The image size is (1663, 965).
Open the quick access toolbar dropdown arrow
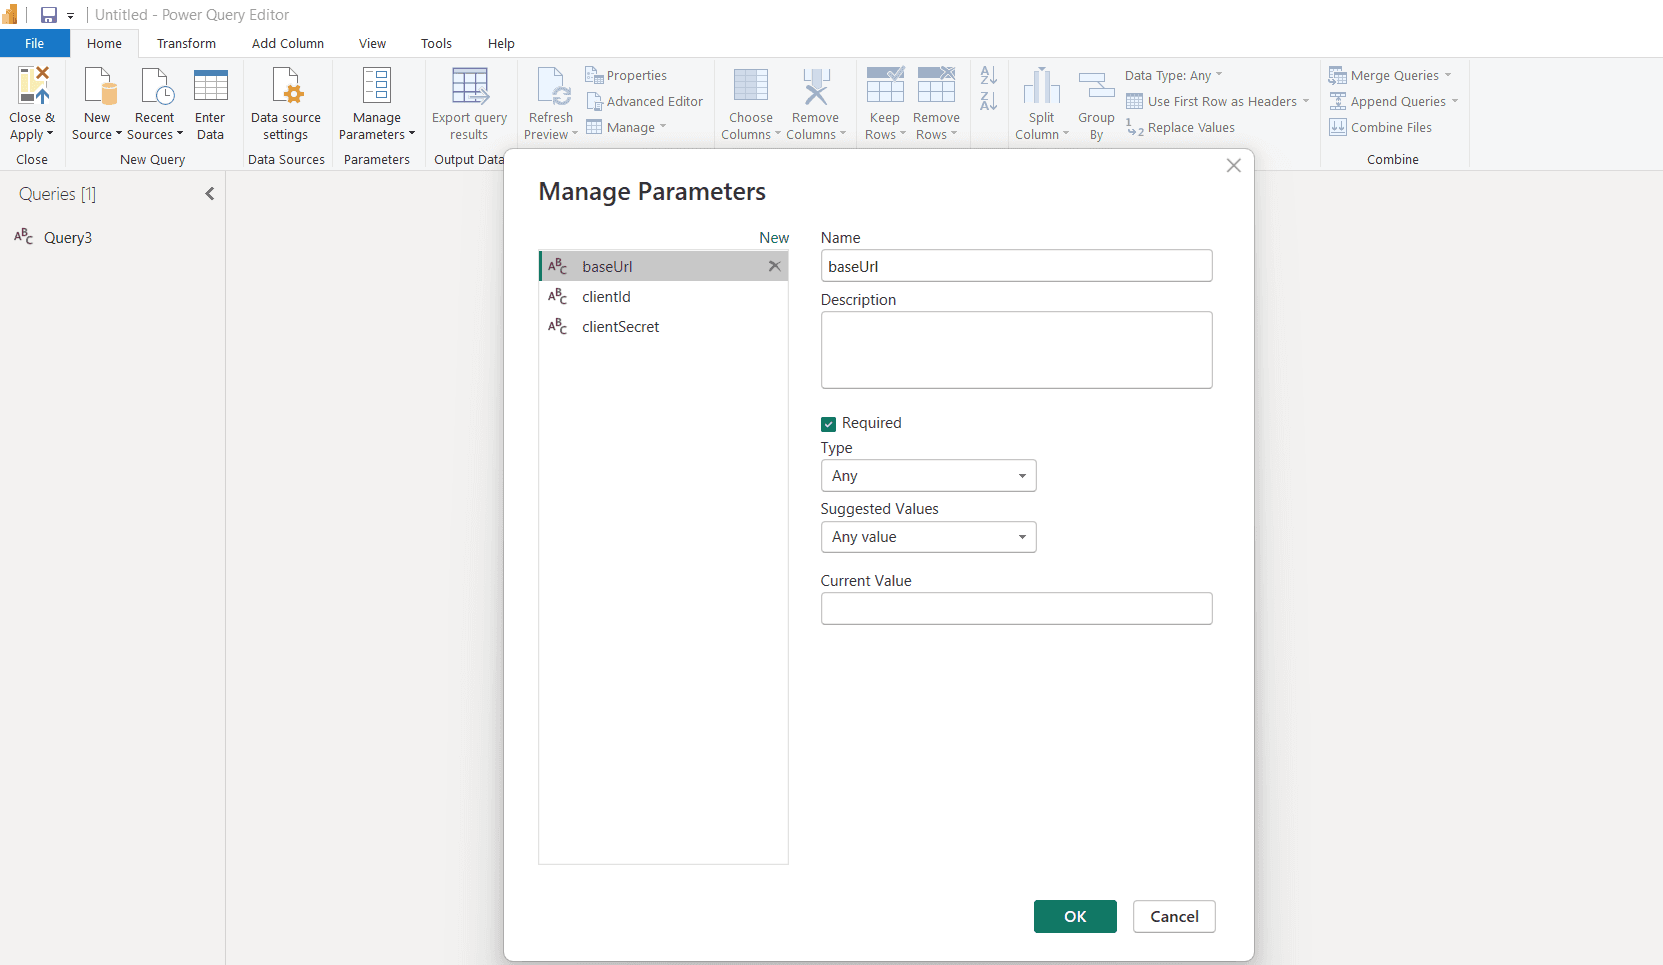tap(71, 16)
